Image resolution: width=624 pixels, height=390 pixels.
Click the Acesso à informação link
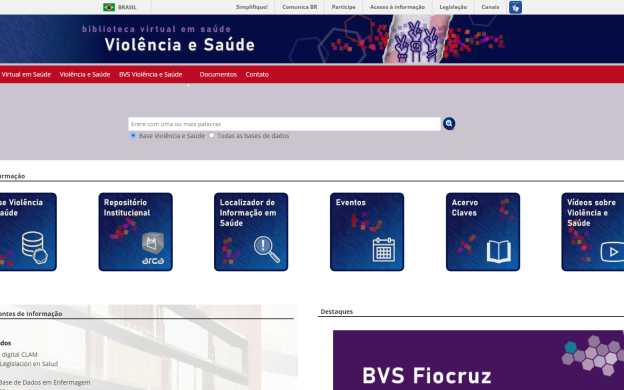(397, 7)
